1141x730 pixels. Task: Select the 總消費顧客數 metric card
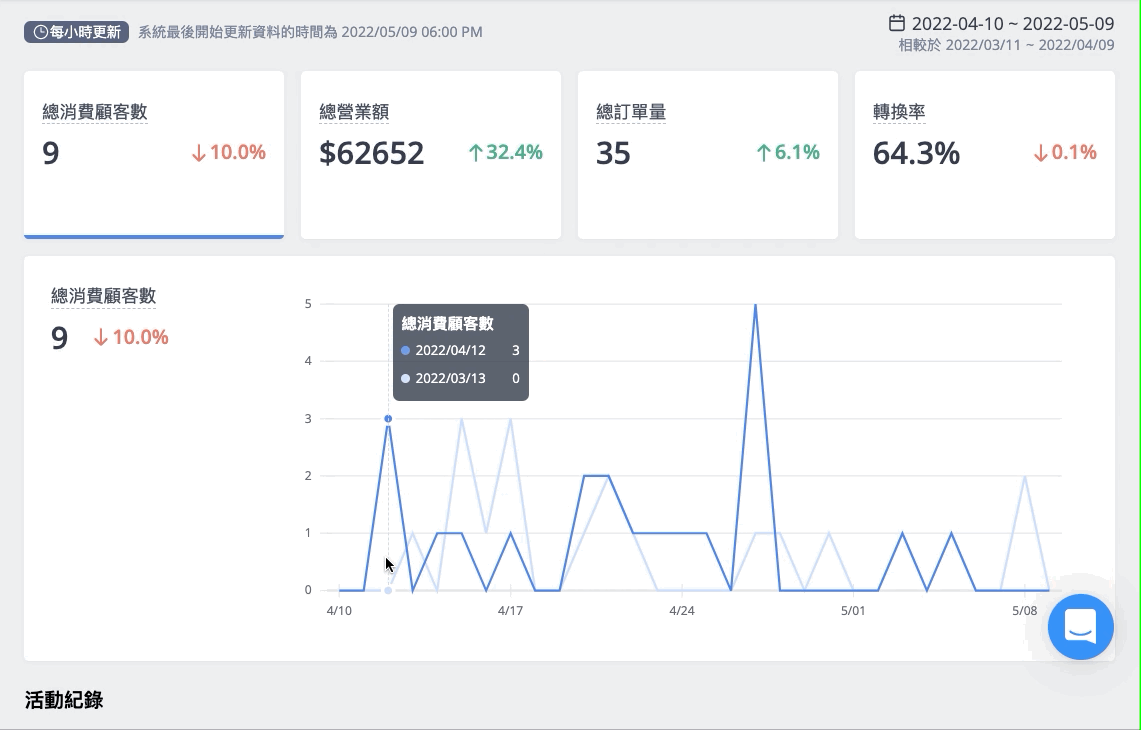point(154,154)
